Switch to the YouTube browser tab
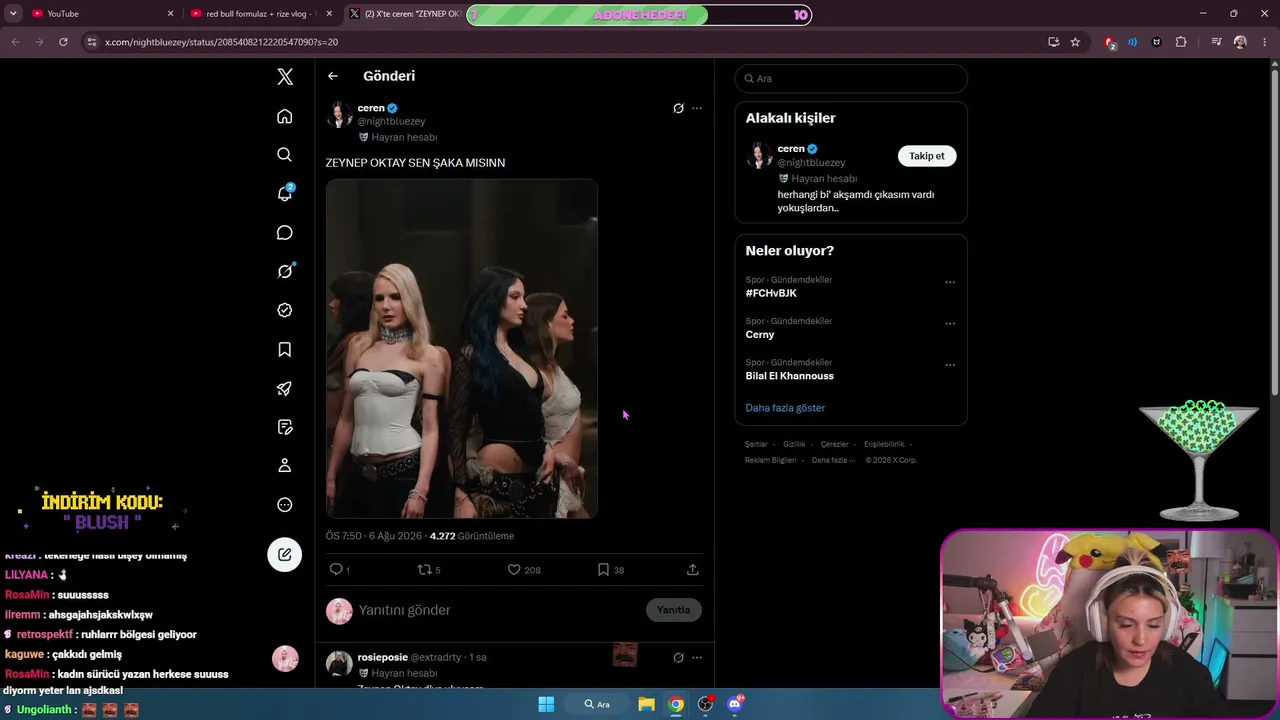Image resolution: width=1280 pixels, height=720 pixels. 95,14
